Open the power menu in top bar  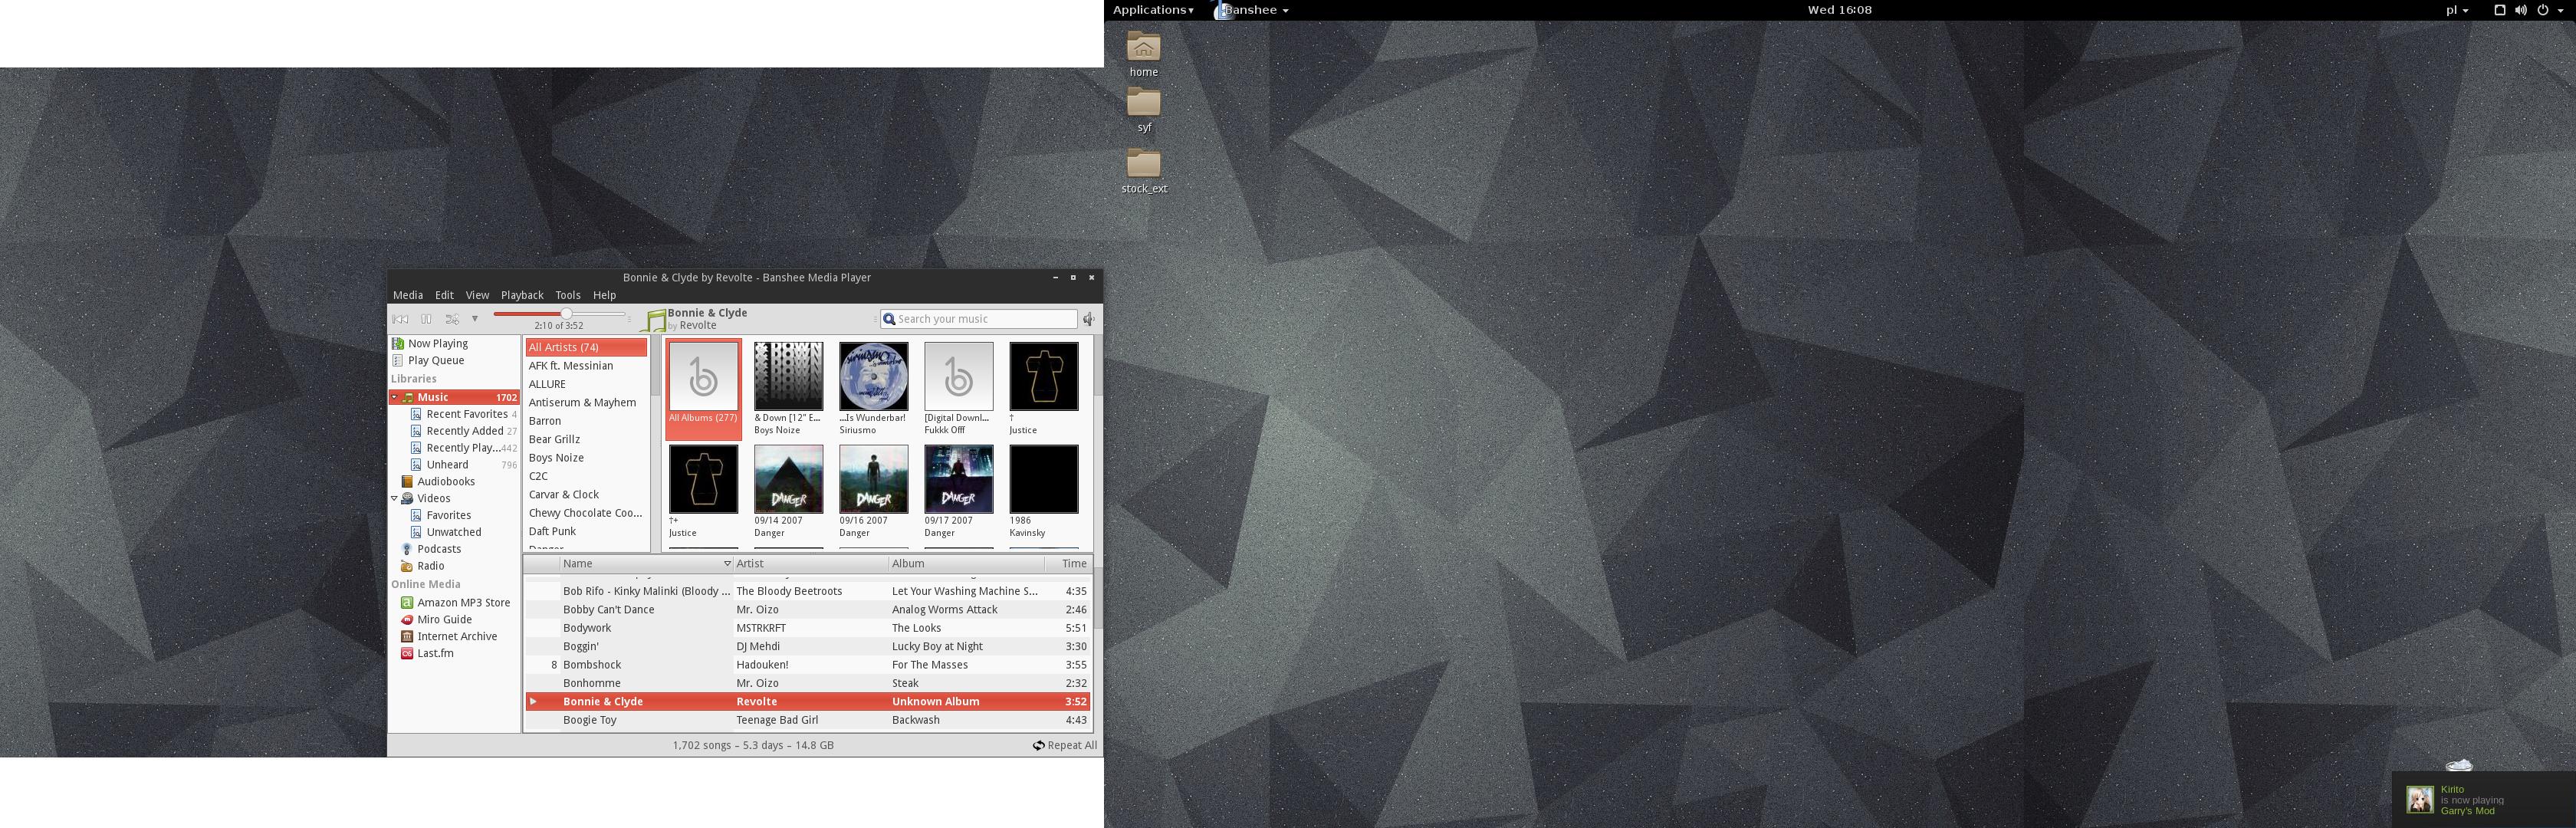click(2543, 10)
